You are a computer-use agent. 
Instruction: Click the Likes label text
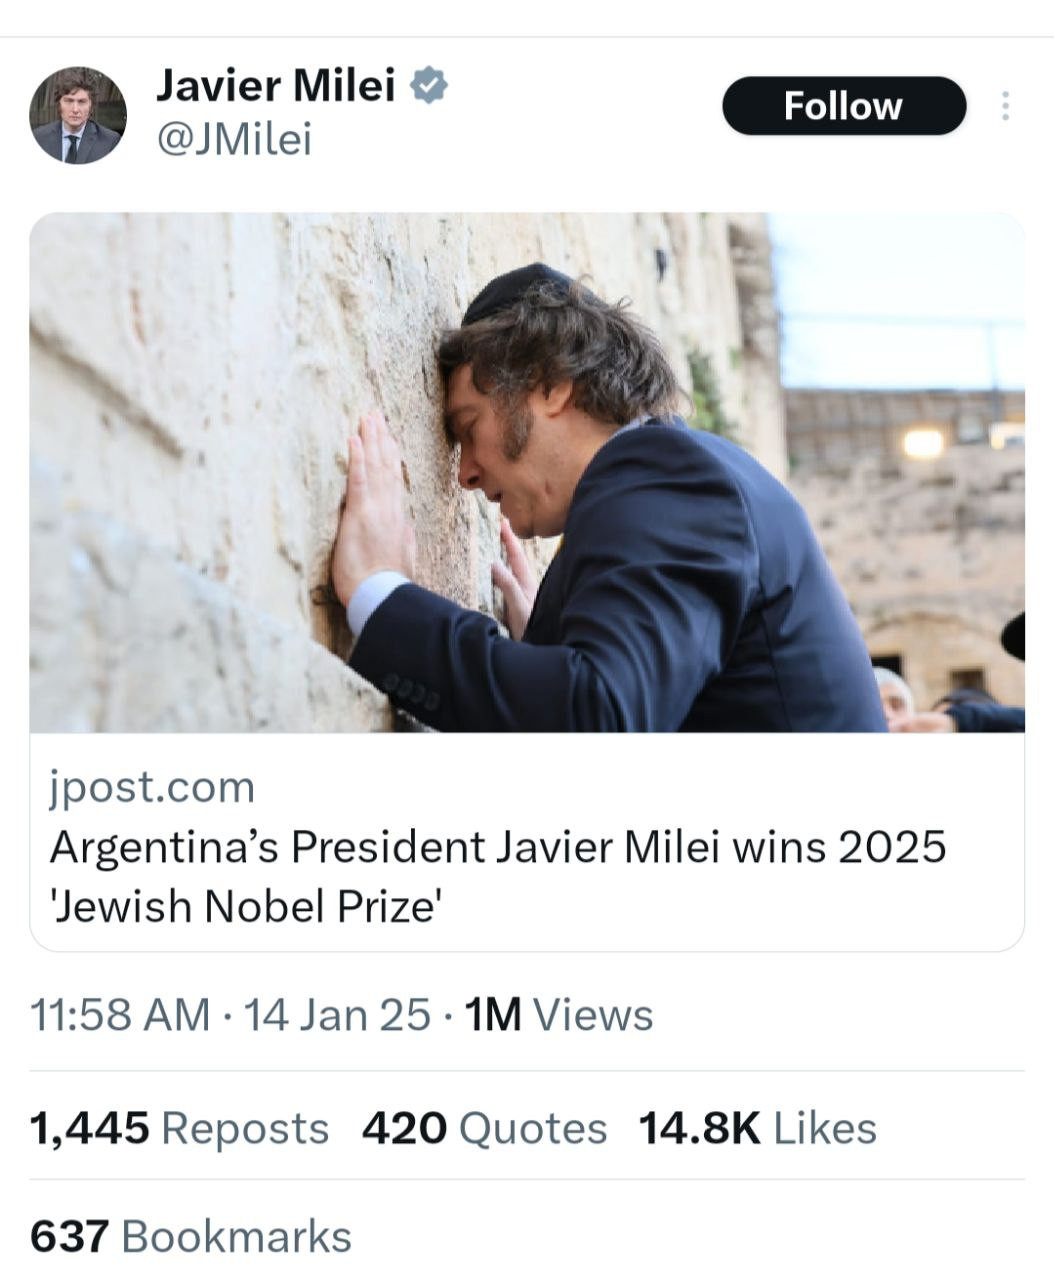click(x=825, y=1128)
